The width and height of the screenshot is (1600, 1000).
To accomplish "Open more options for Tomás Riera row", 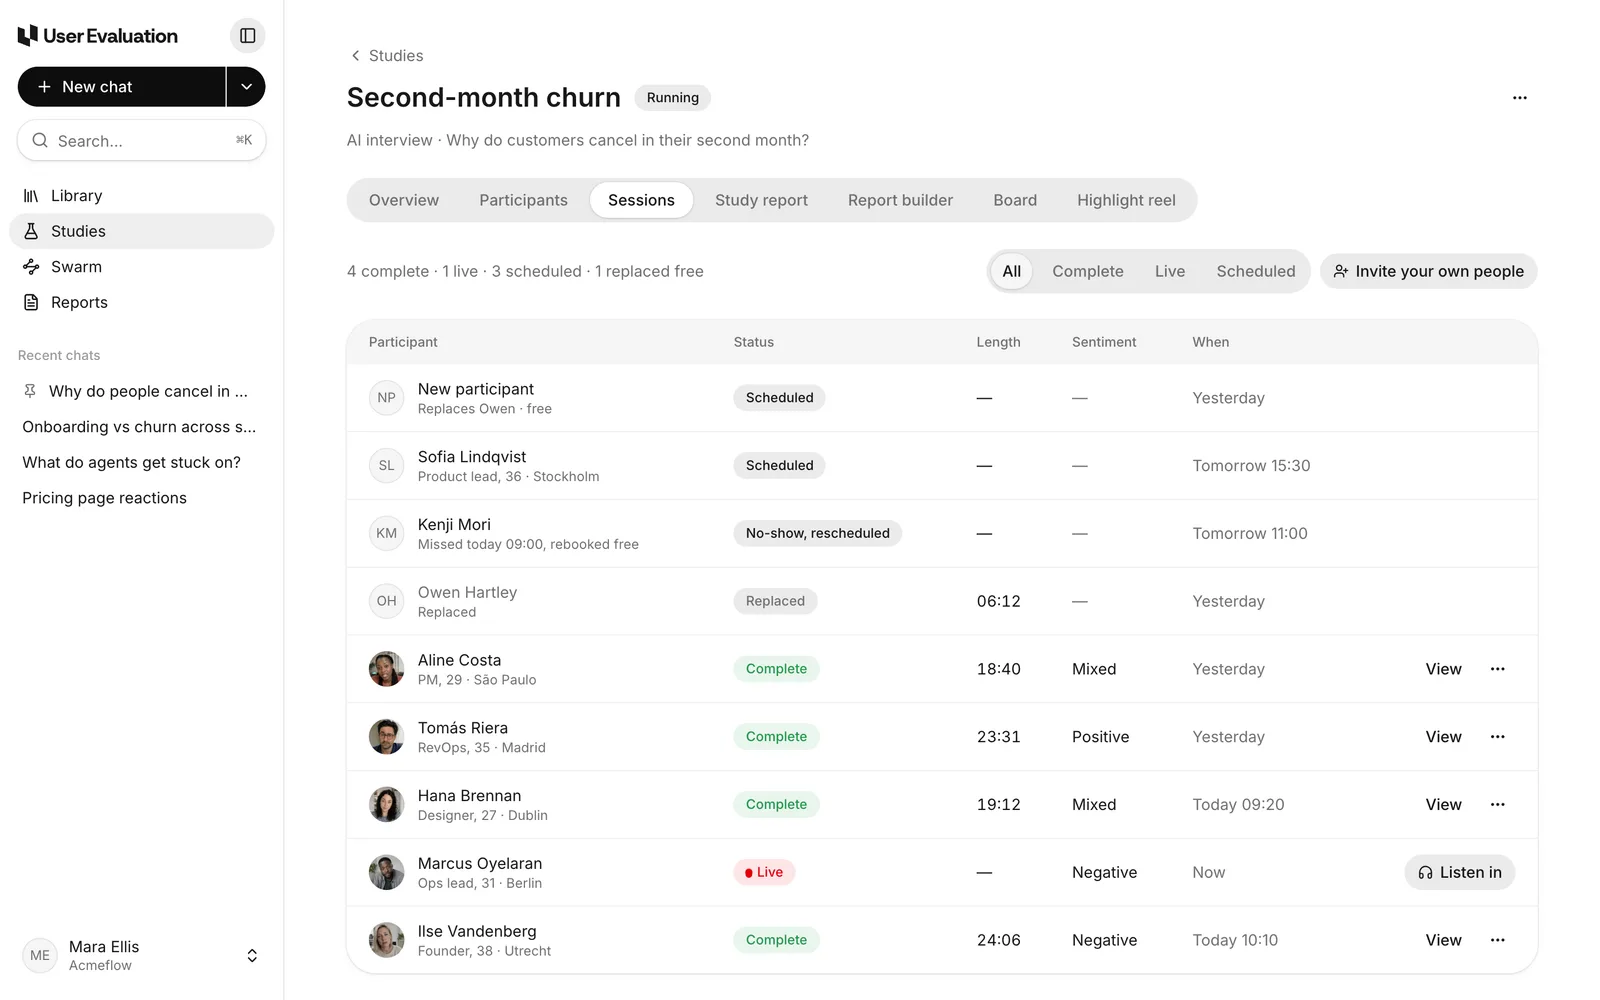I will tap(1497, 737).
